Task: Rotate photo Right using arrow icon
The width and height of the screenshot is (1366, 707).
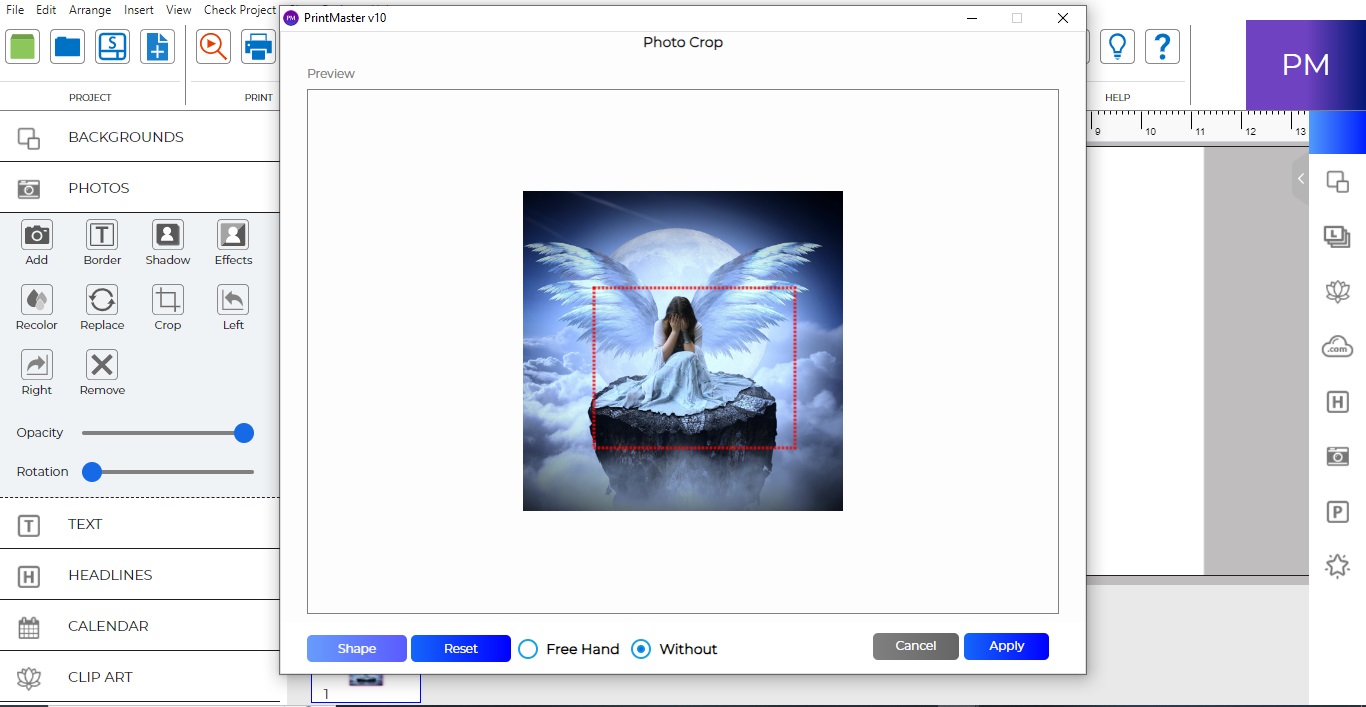Action: pos(37,365)
